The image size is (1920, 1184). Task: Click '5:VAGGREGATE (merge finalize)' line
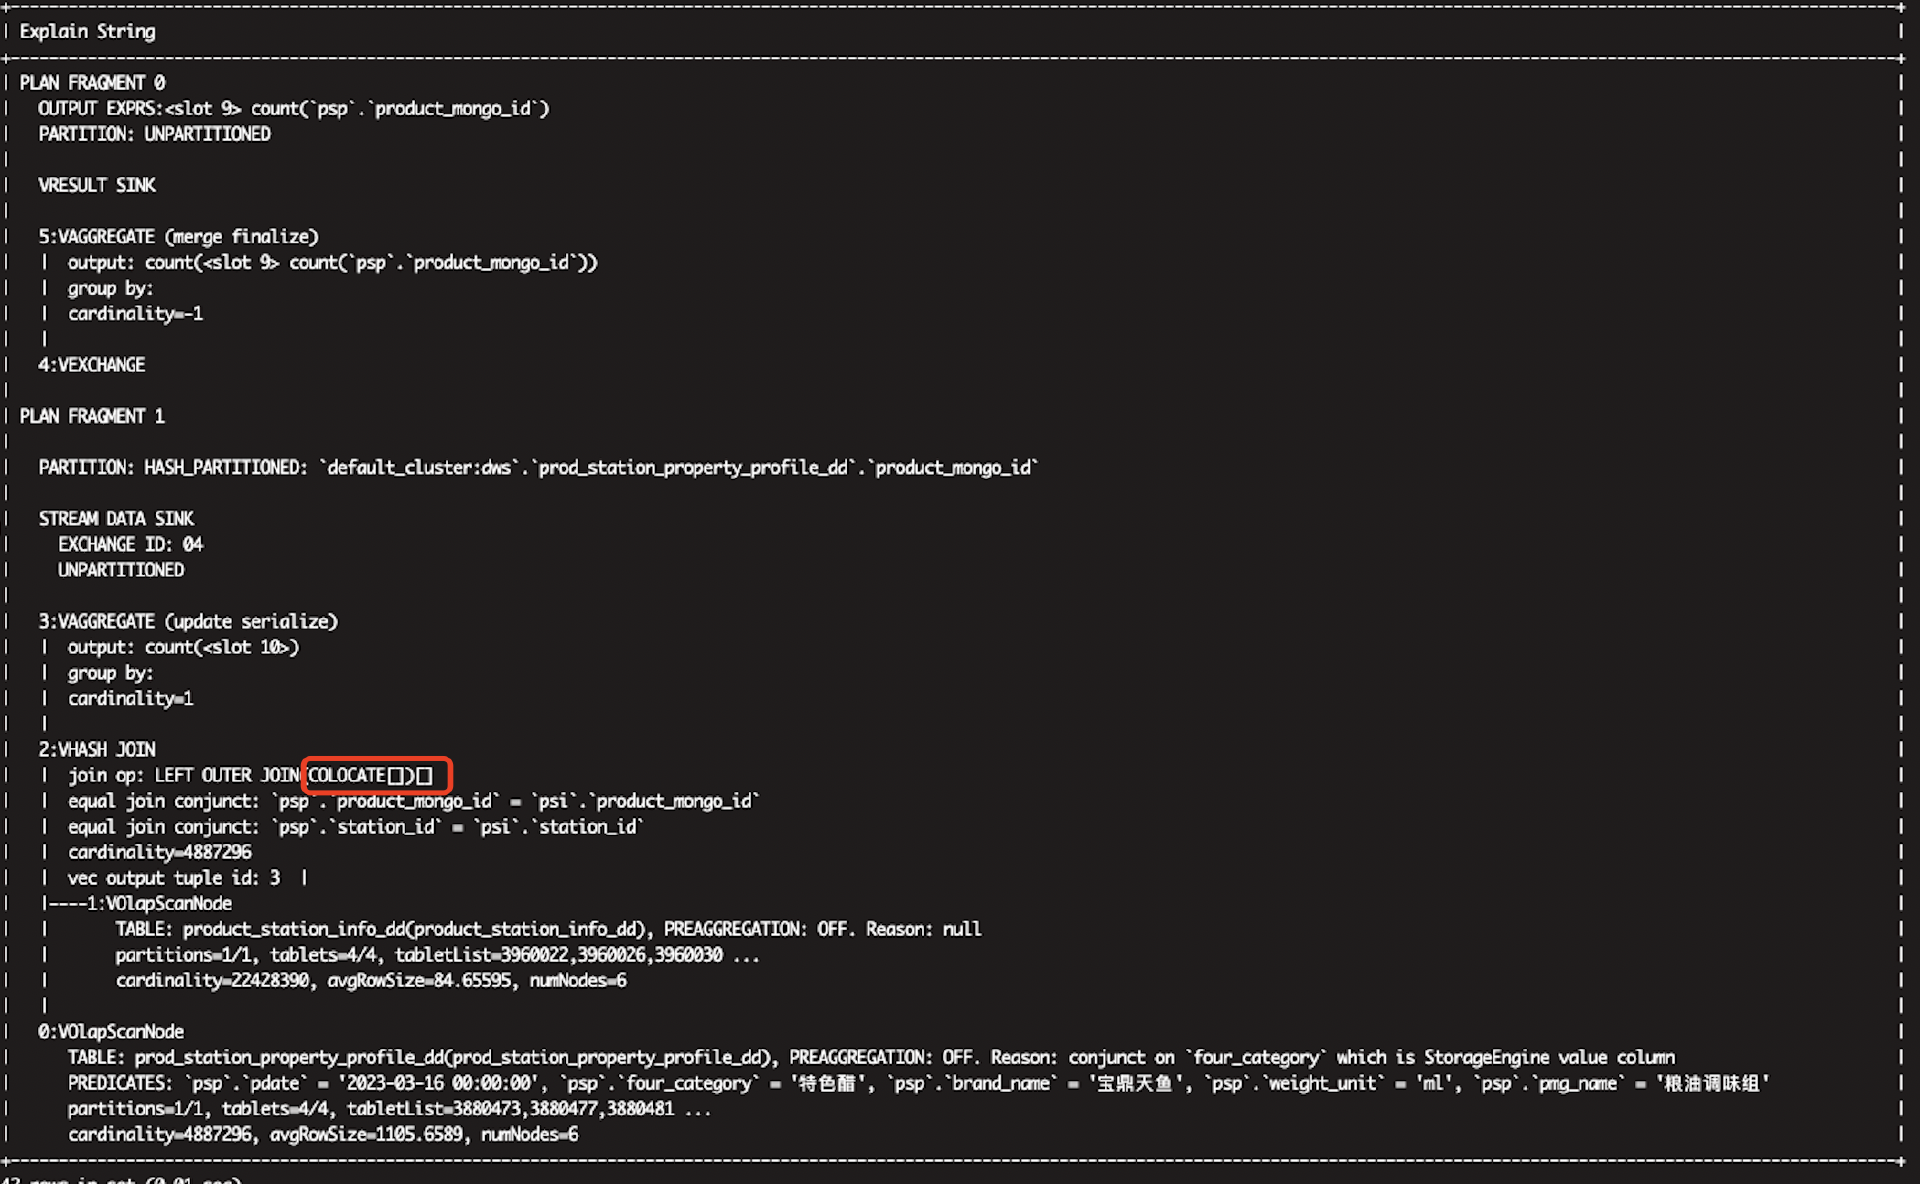pyautogui.click(x=178, y=237)
